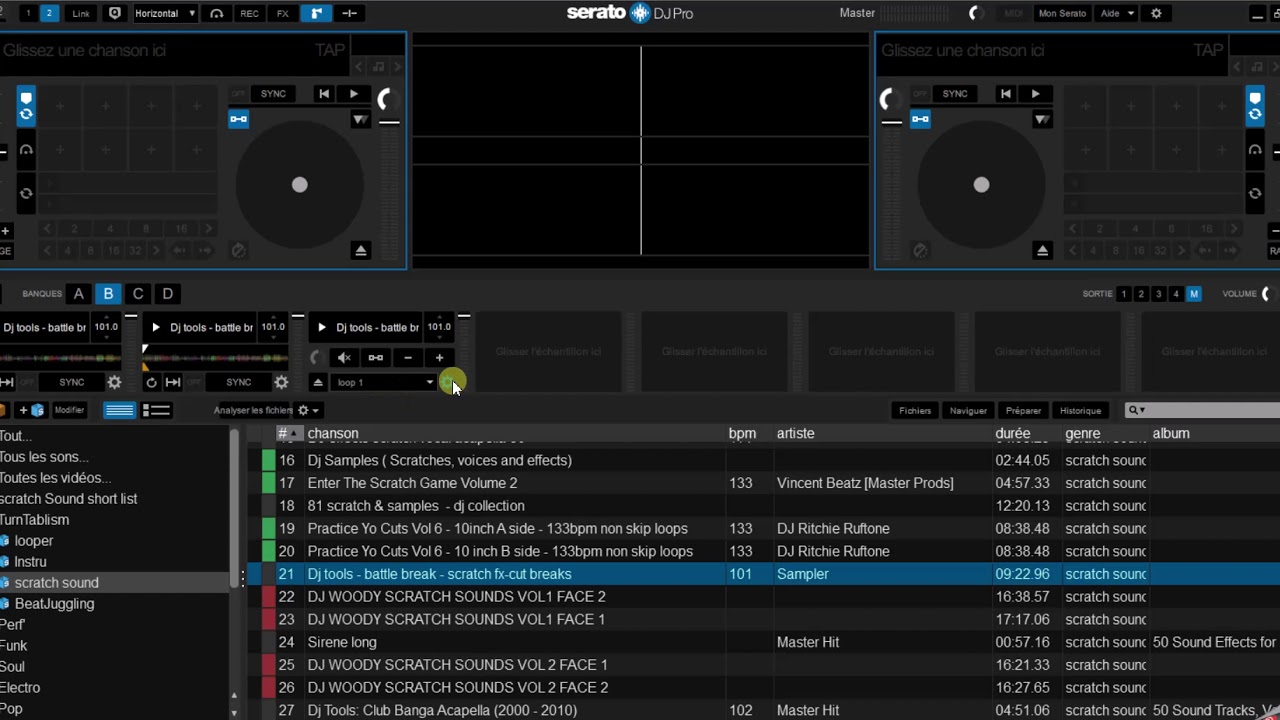
Task: Open the headphone cue panel icon
Action: 217,13
